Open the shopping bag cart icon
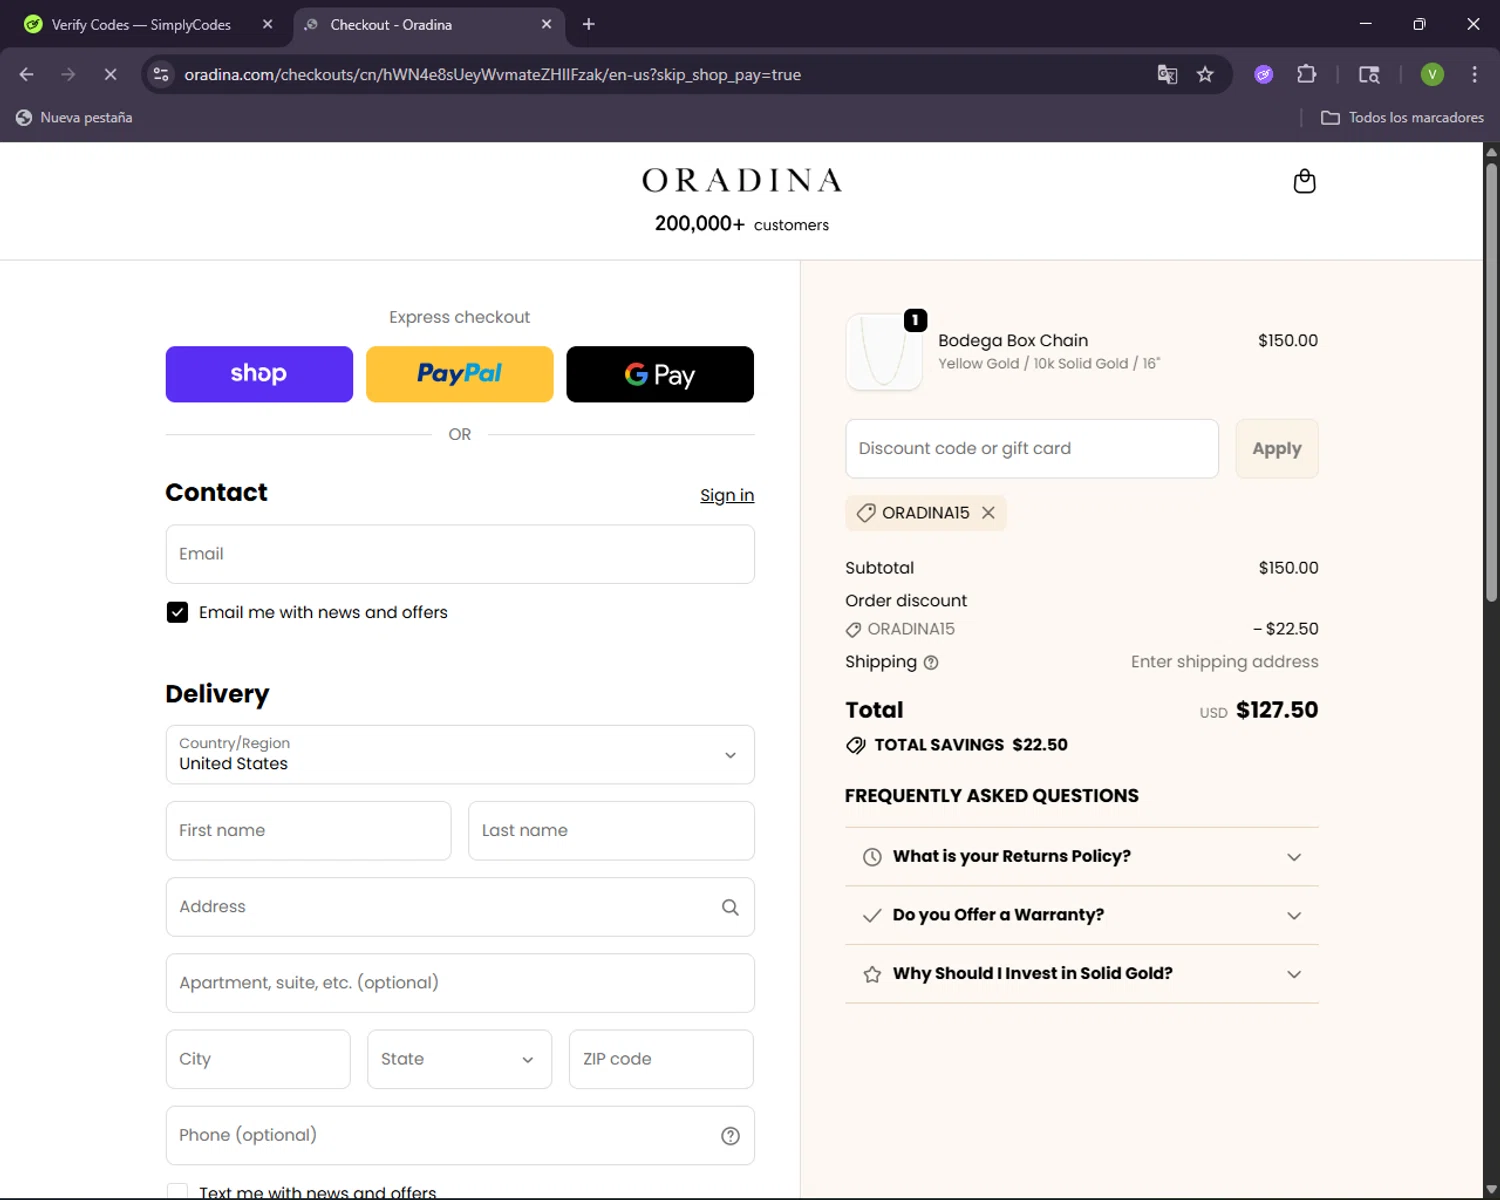The image size is (1500, 1200). coord(1304,181)
